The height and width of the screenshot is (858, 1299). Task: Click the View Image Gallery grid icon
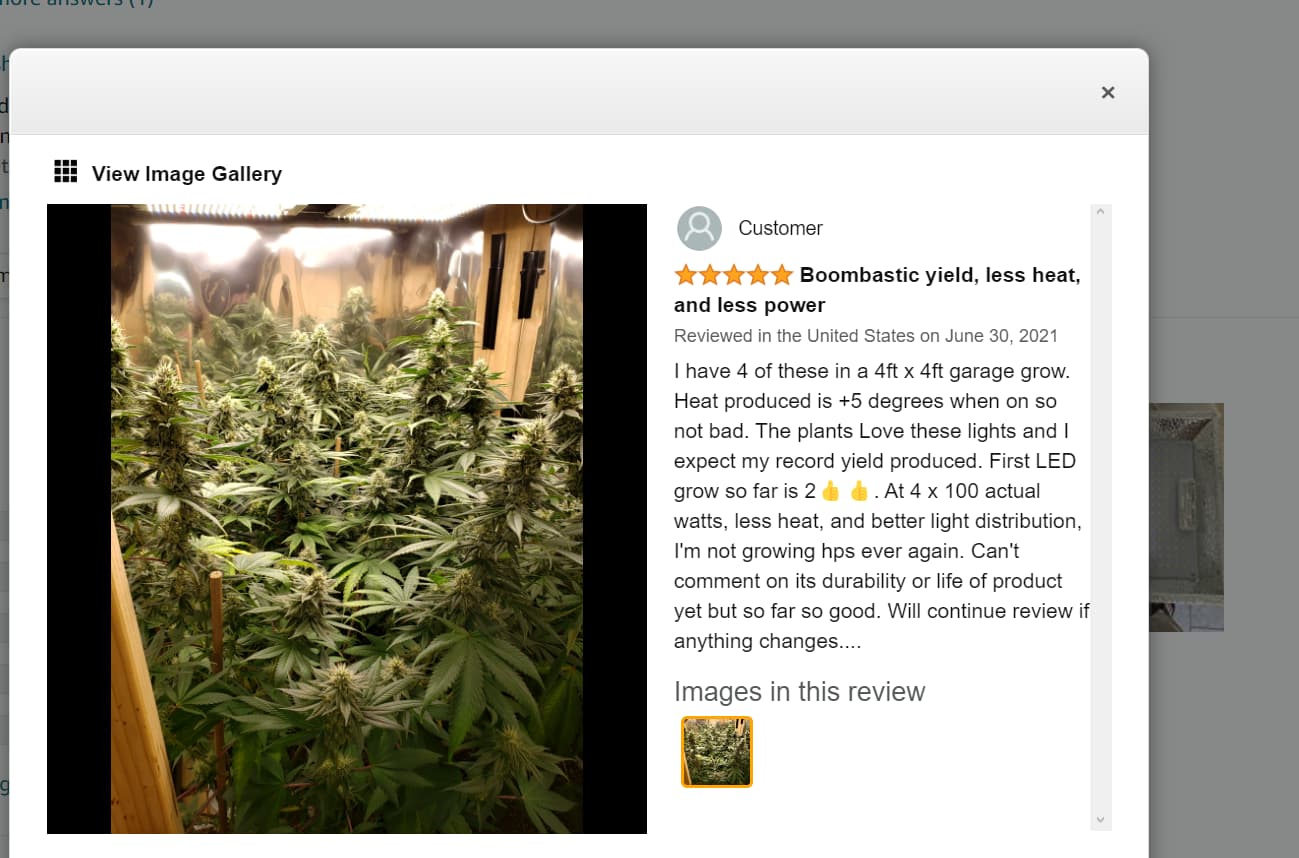point(65,172)
